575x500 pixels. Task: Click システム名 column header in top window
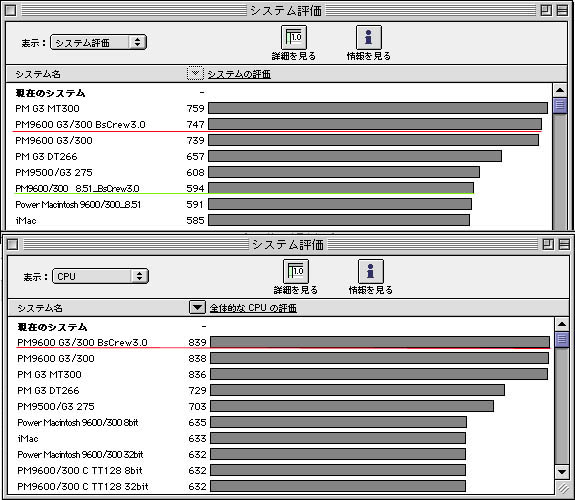[x=38, y=74]
